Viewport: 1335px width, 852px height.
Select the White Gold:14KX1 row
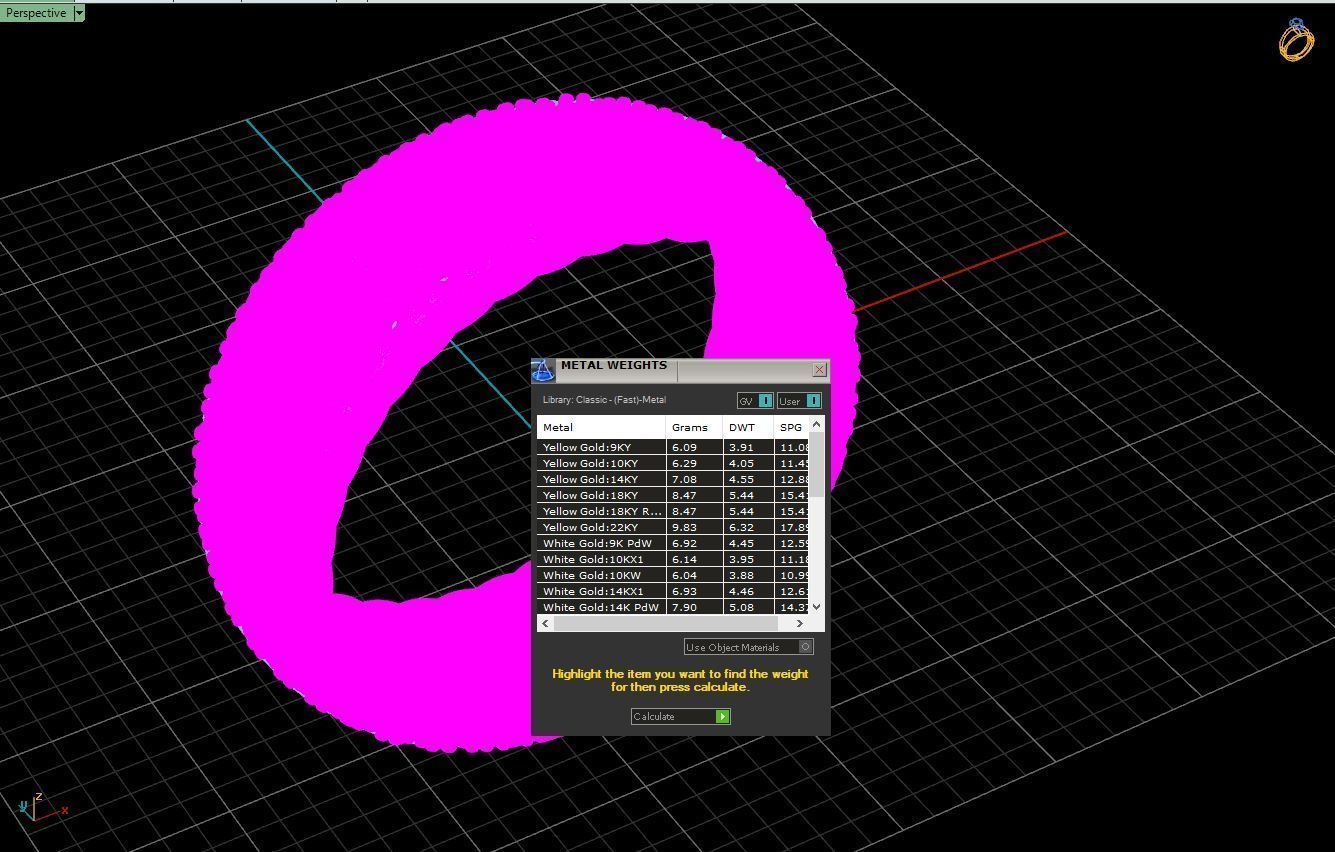(673, 591)
